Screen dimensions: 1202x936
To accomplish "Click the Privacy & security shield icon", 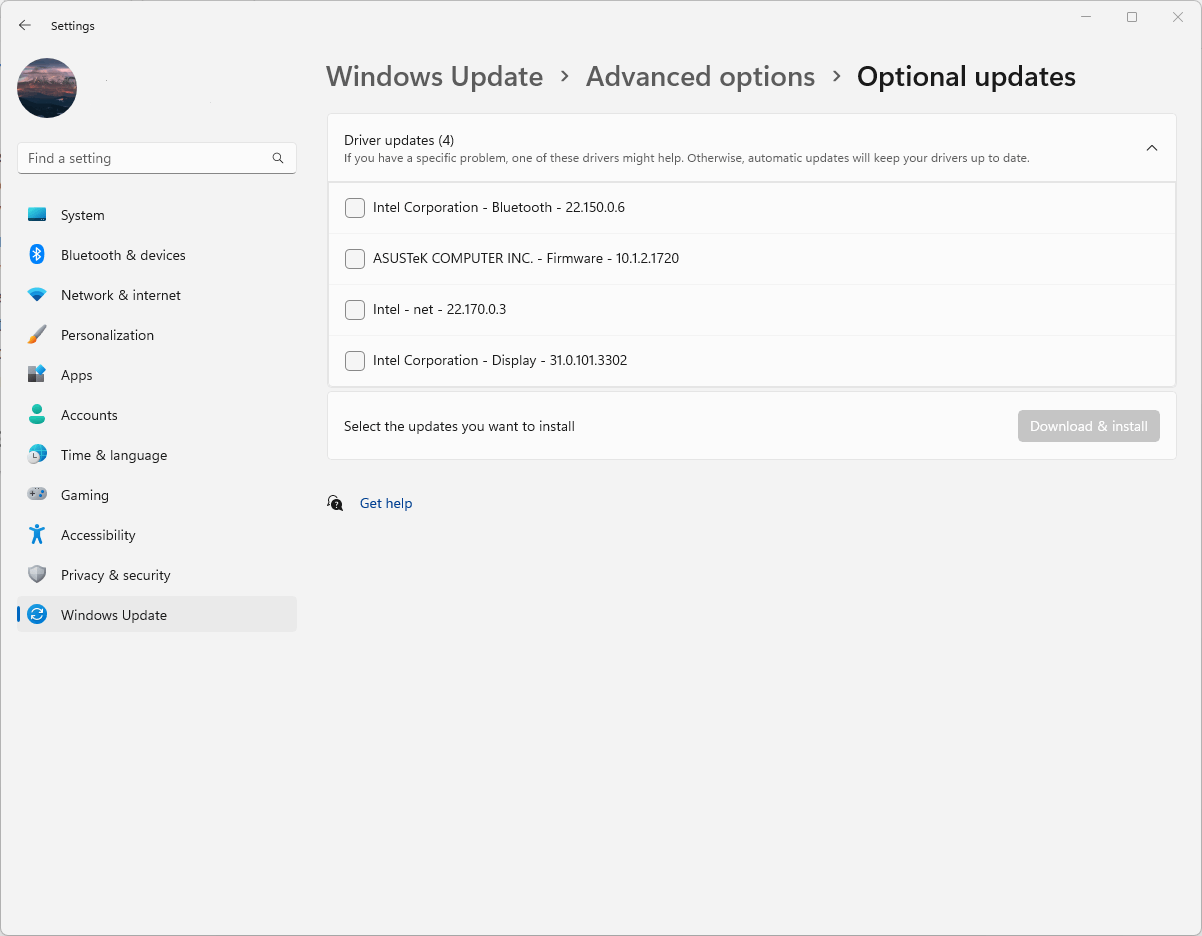I will pyautogui.click(x=37, y=575).
